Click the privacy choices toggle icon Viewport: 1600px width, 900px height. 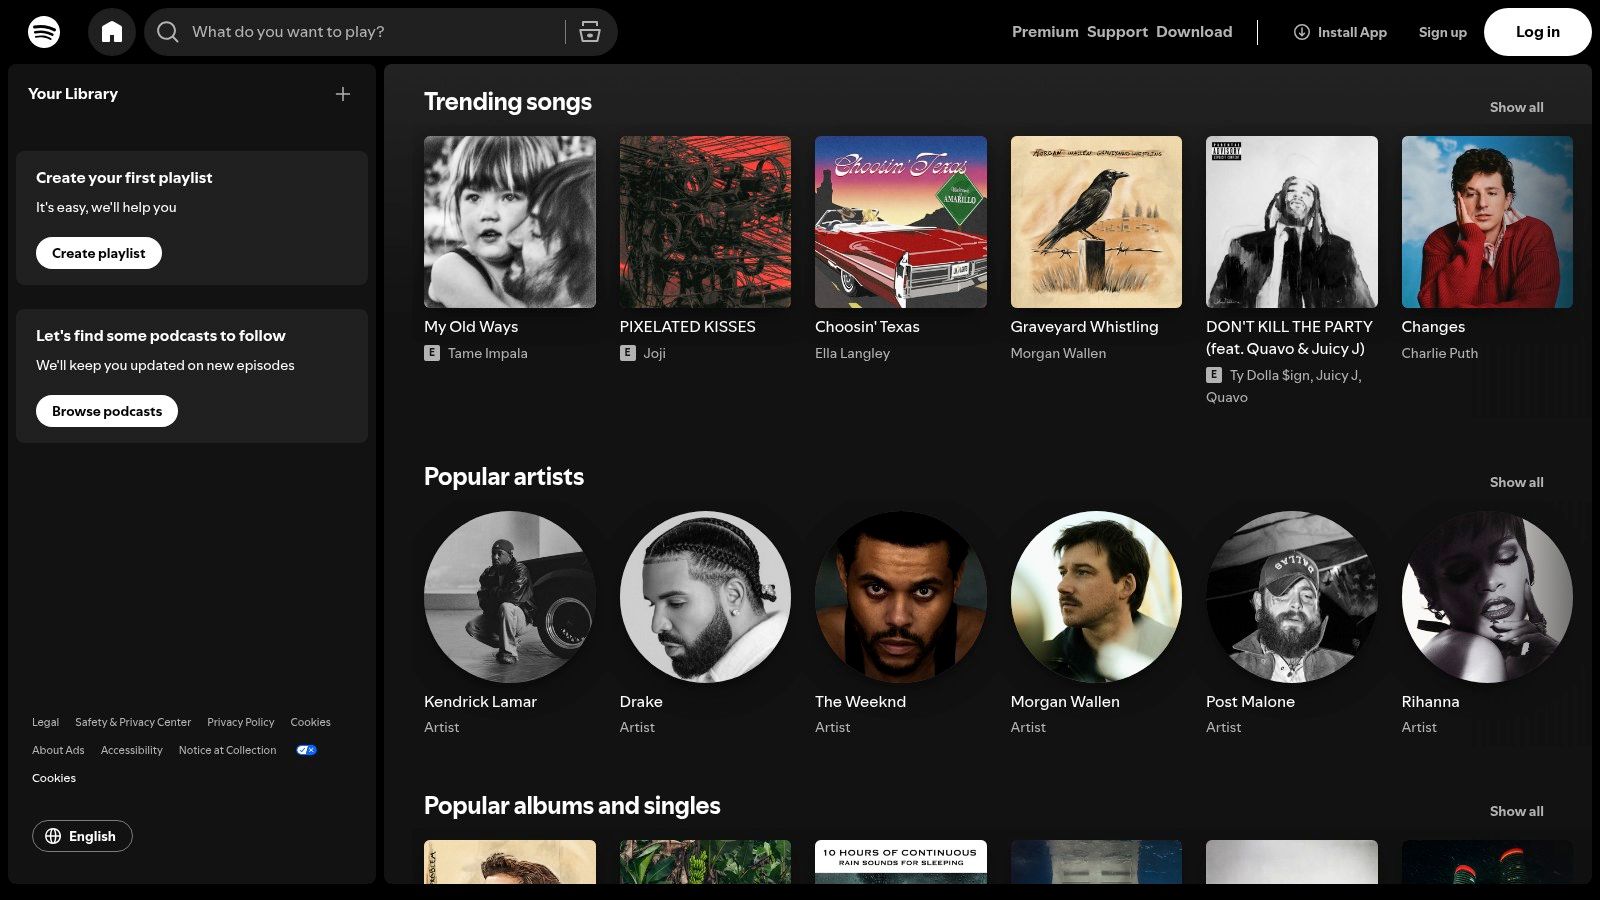coord(306,750)
